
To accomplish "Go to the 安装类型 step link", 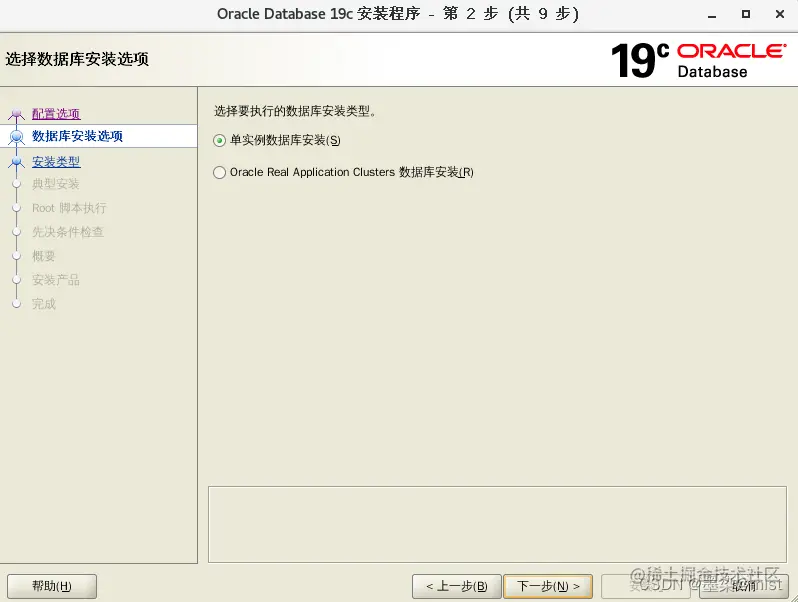I will coord(56,162).
